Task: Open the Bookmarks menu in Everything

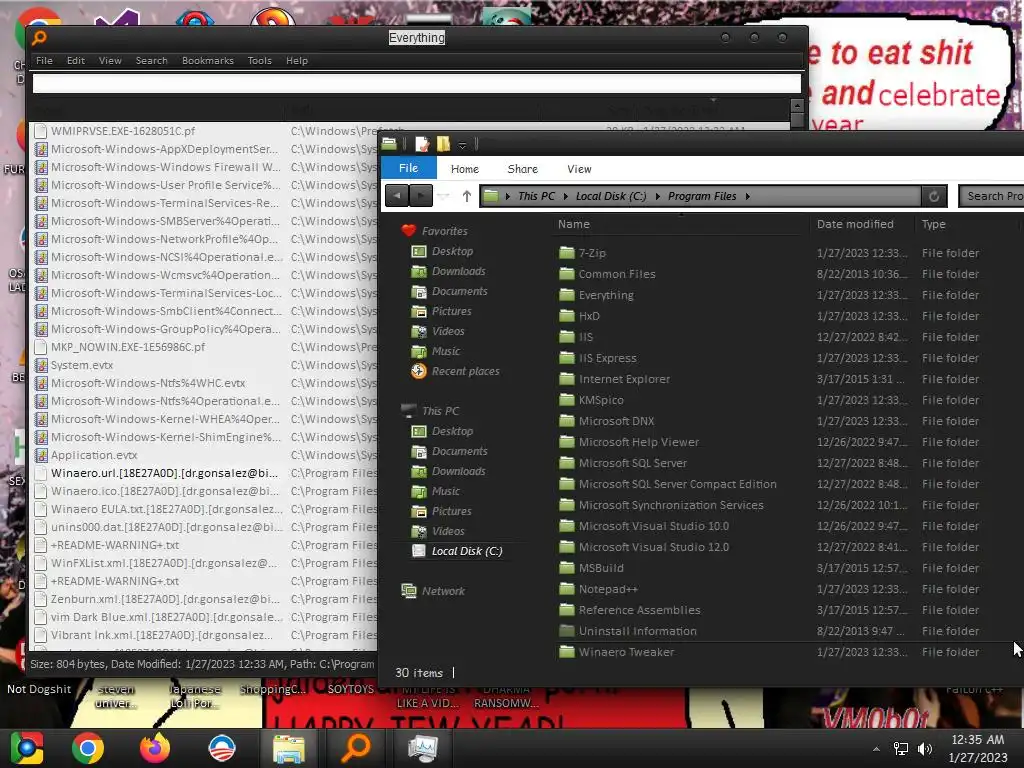Action: pyautogui.click(x=208, y=61)
